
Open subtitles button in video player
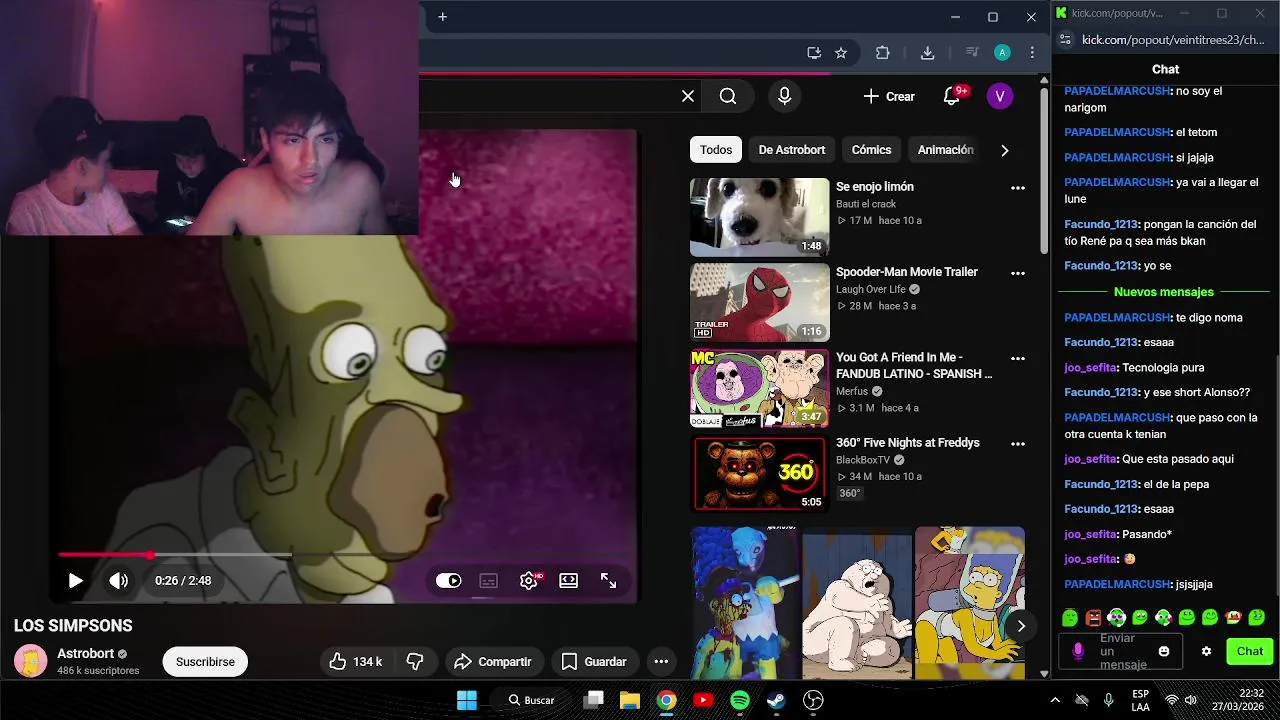pos(488,581)
